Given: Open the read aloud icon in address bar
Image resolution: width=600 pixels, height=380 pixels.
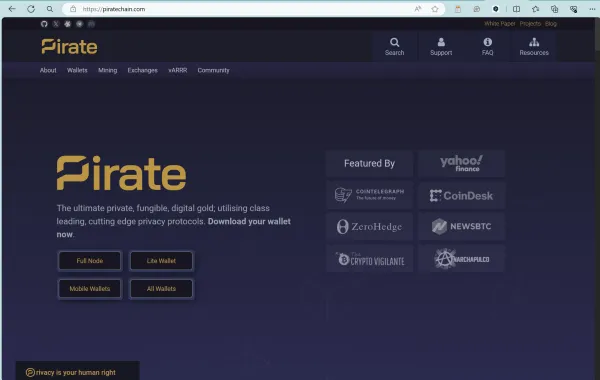Looking at the screenshot, I should coord(418,9).
